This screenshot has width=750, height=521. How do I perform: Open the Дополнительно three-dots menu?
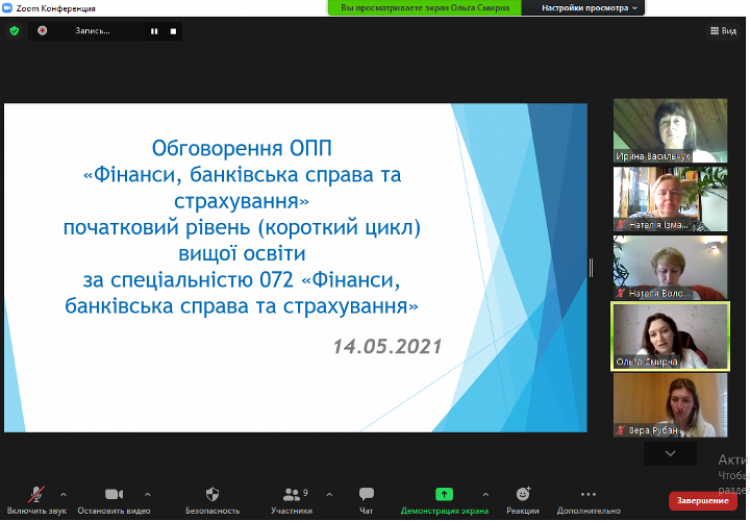pos(588,495)
